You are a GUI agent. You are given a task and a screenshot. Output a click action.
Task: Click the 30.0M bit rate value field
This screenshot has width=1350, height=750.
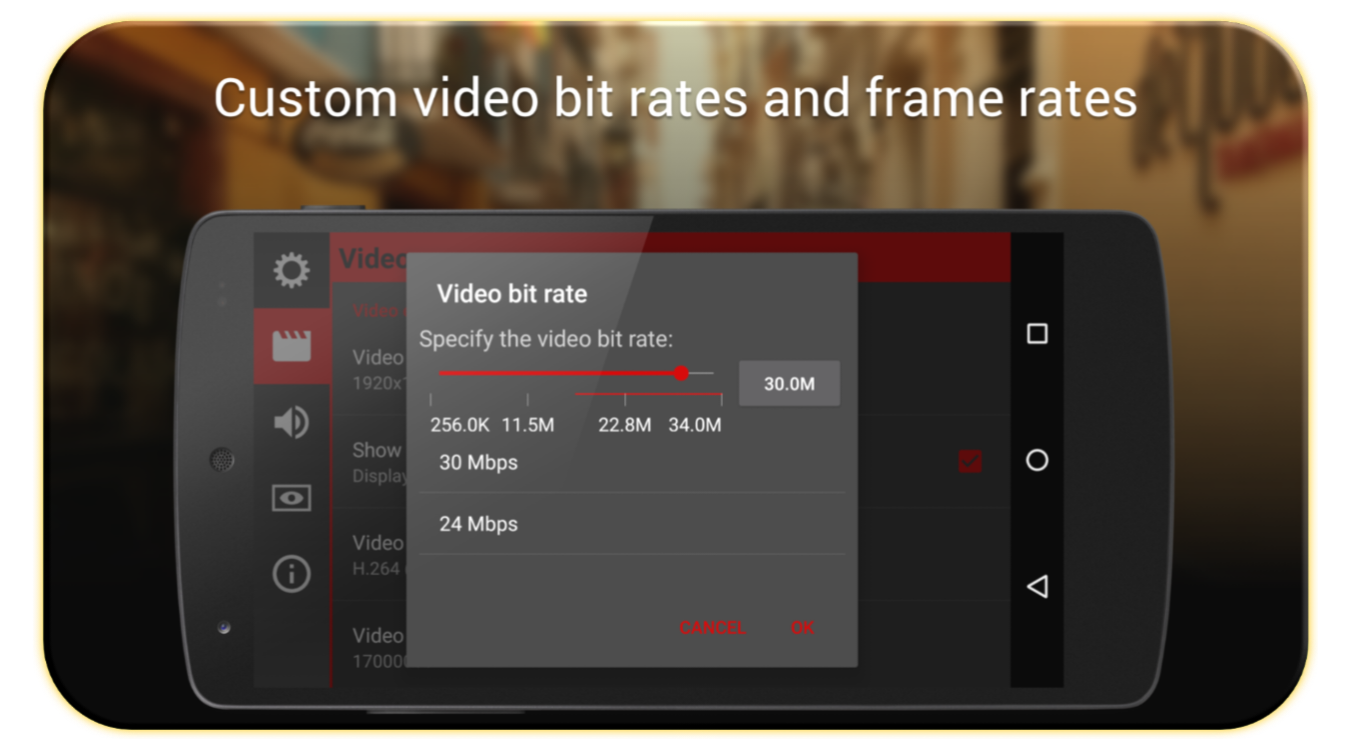coord(789,384)
